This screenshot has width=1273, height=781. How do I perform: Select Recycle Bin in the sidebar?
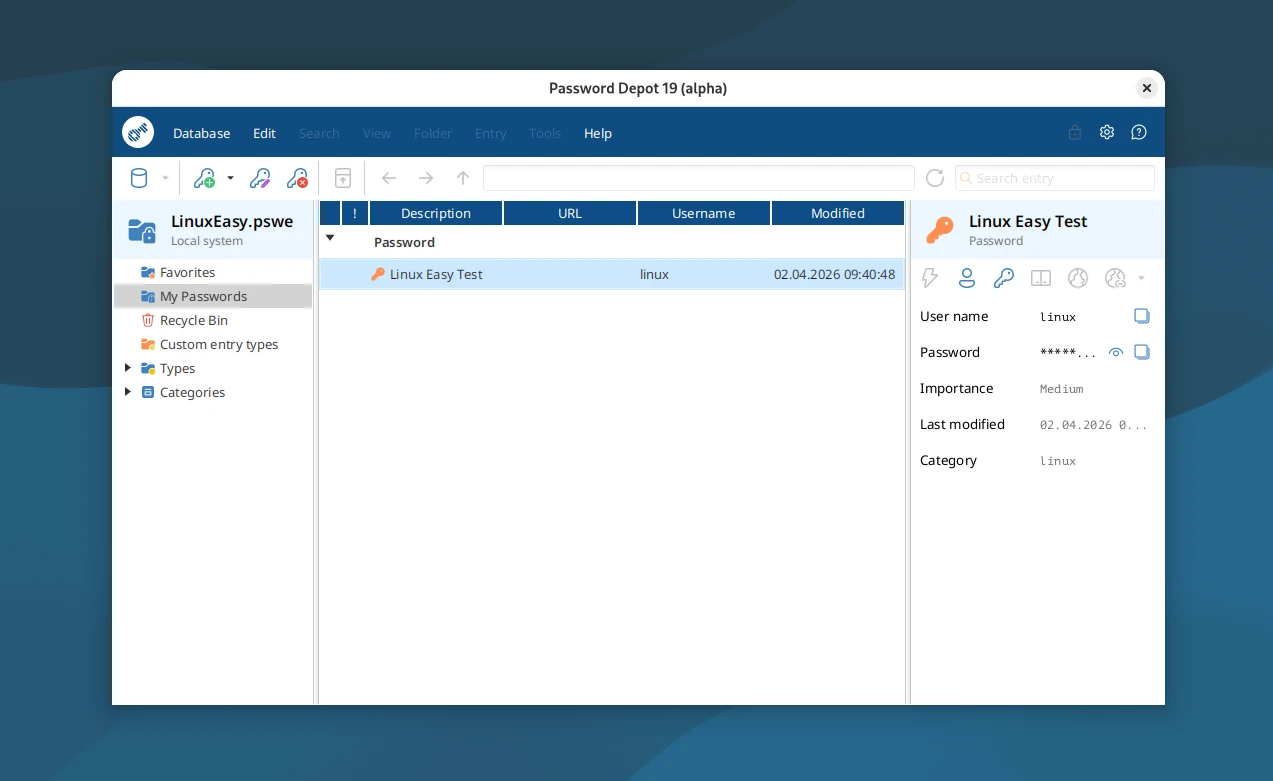[194, 320]
